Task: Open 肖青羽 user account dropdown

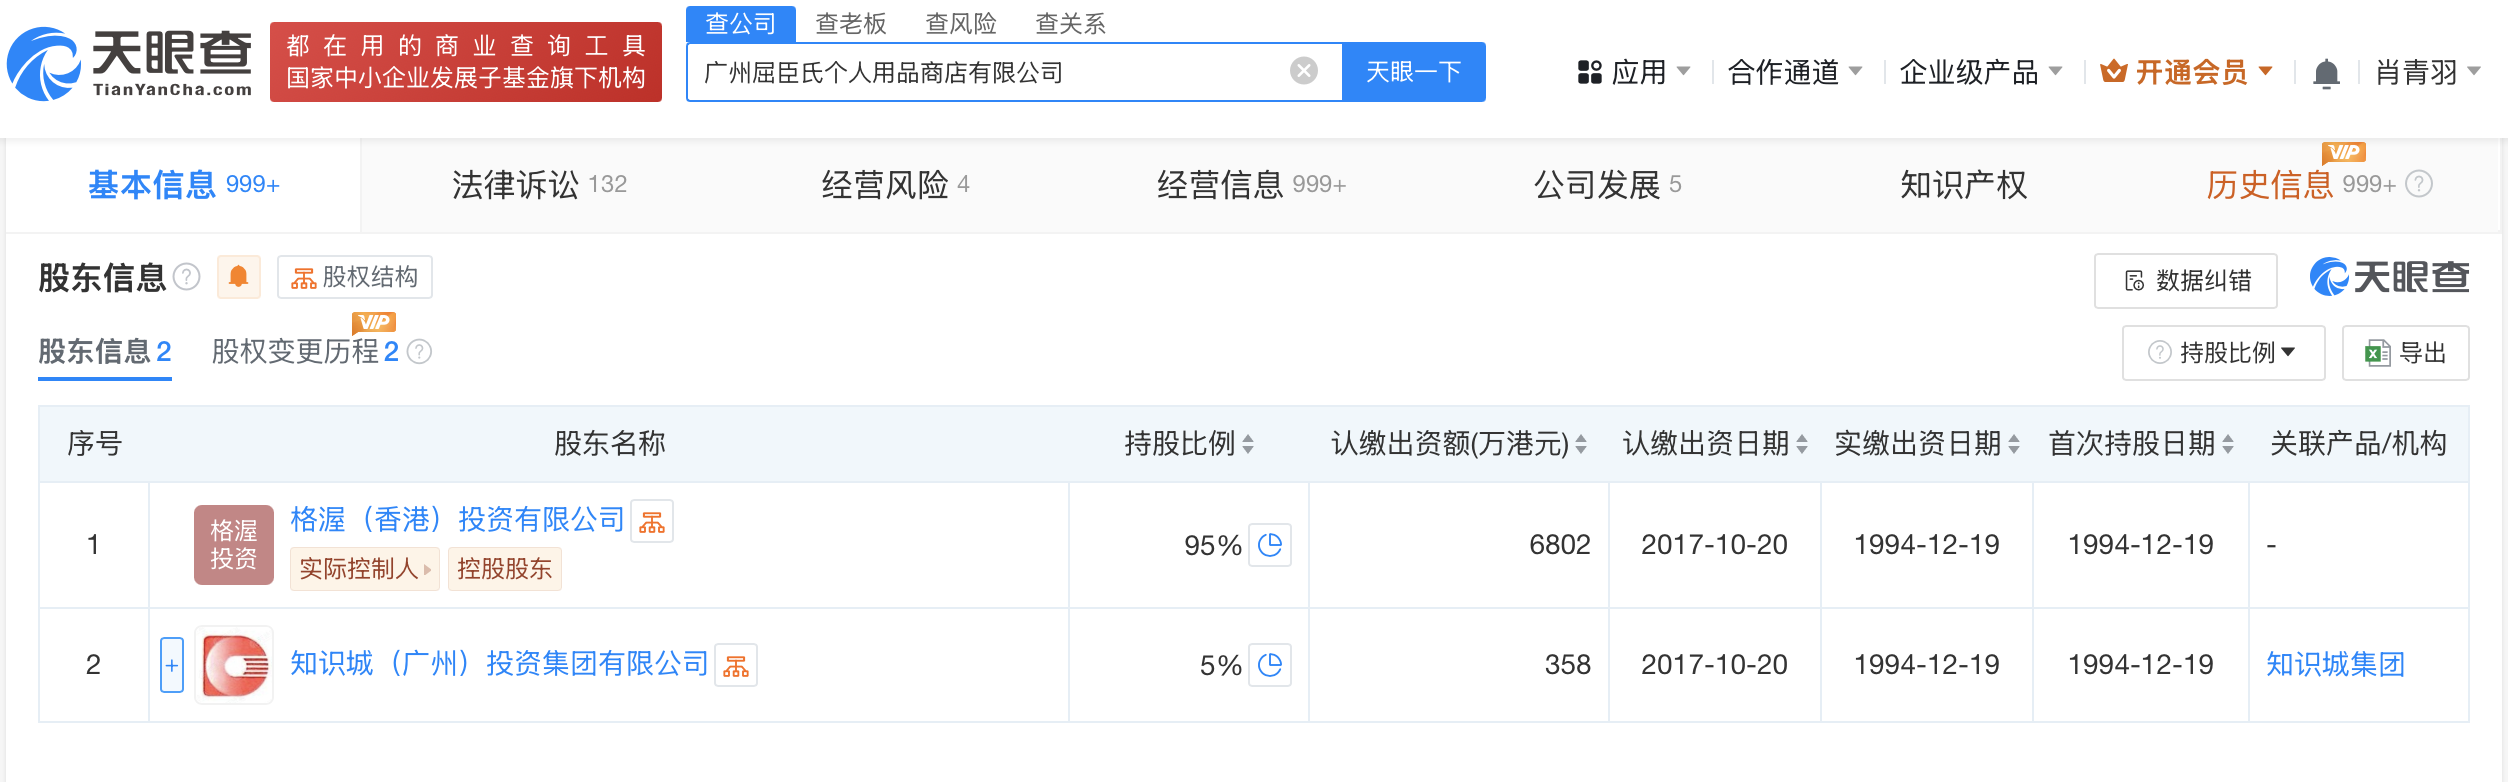Action: pos(2427,72)
